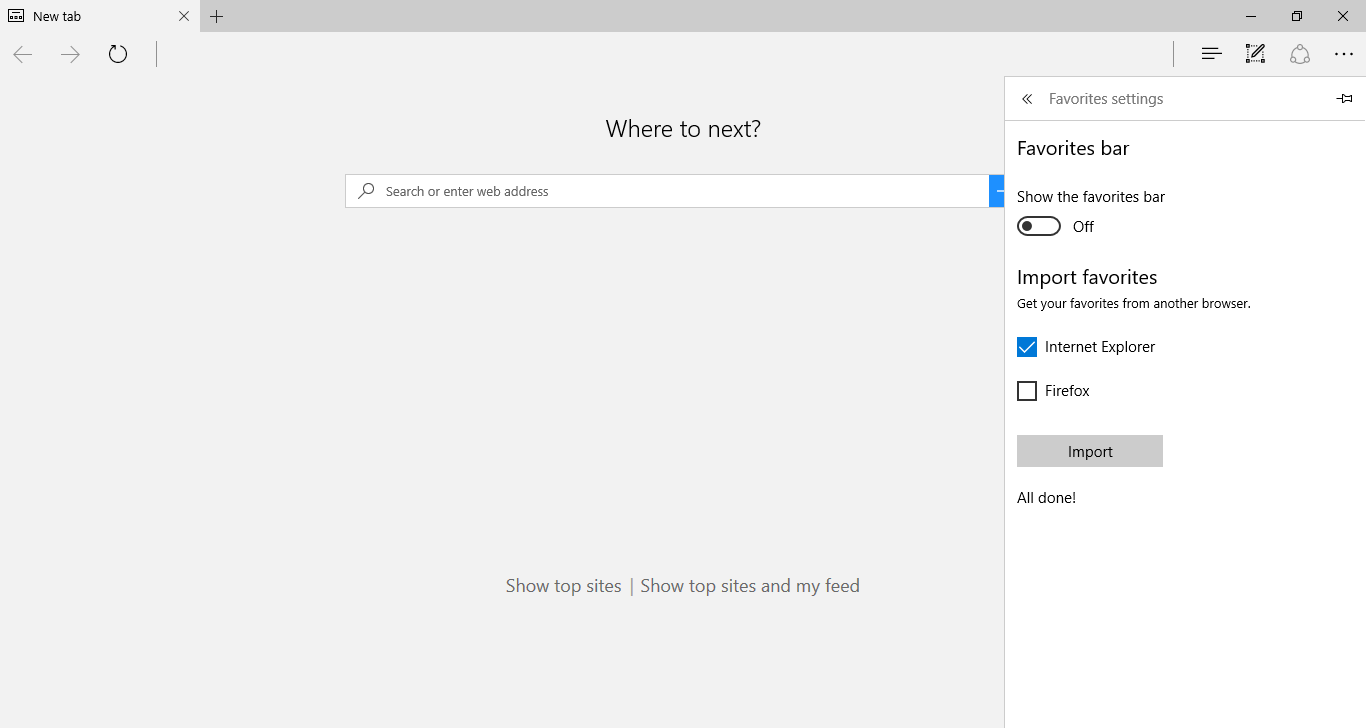Click the Favorites bar heading

(1073, 148)
